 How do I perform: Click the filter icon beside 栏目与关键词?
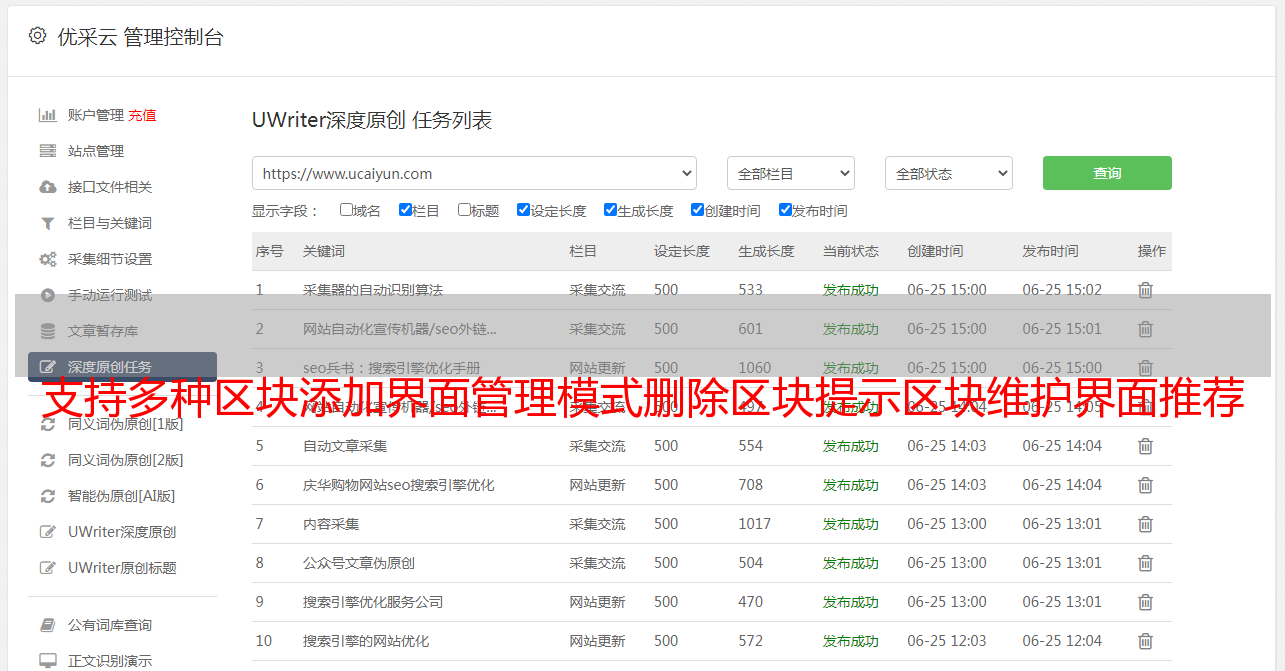(47, 223)
